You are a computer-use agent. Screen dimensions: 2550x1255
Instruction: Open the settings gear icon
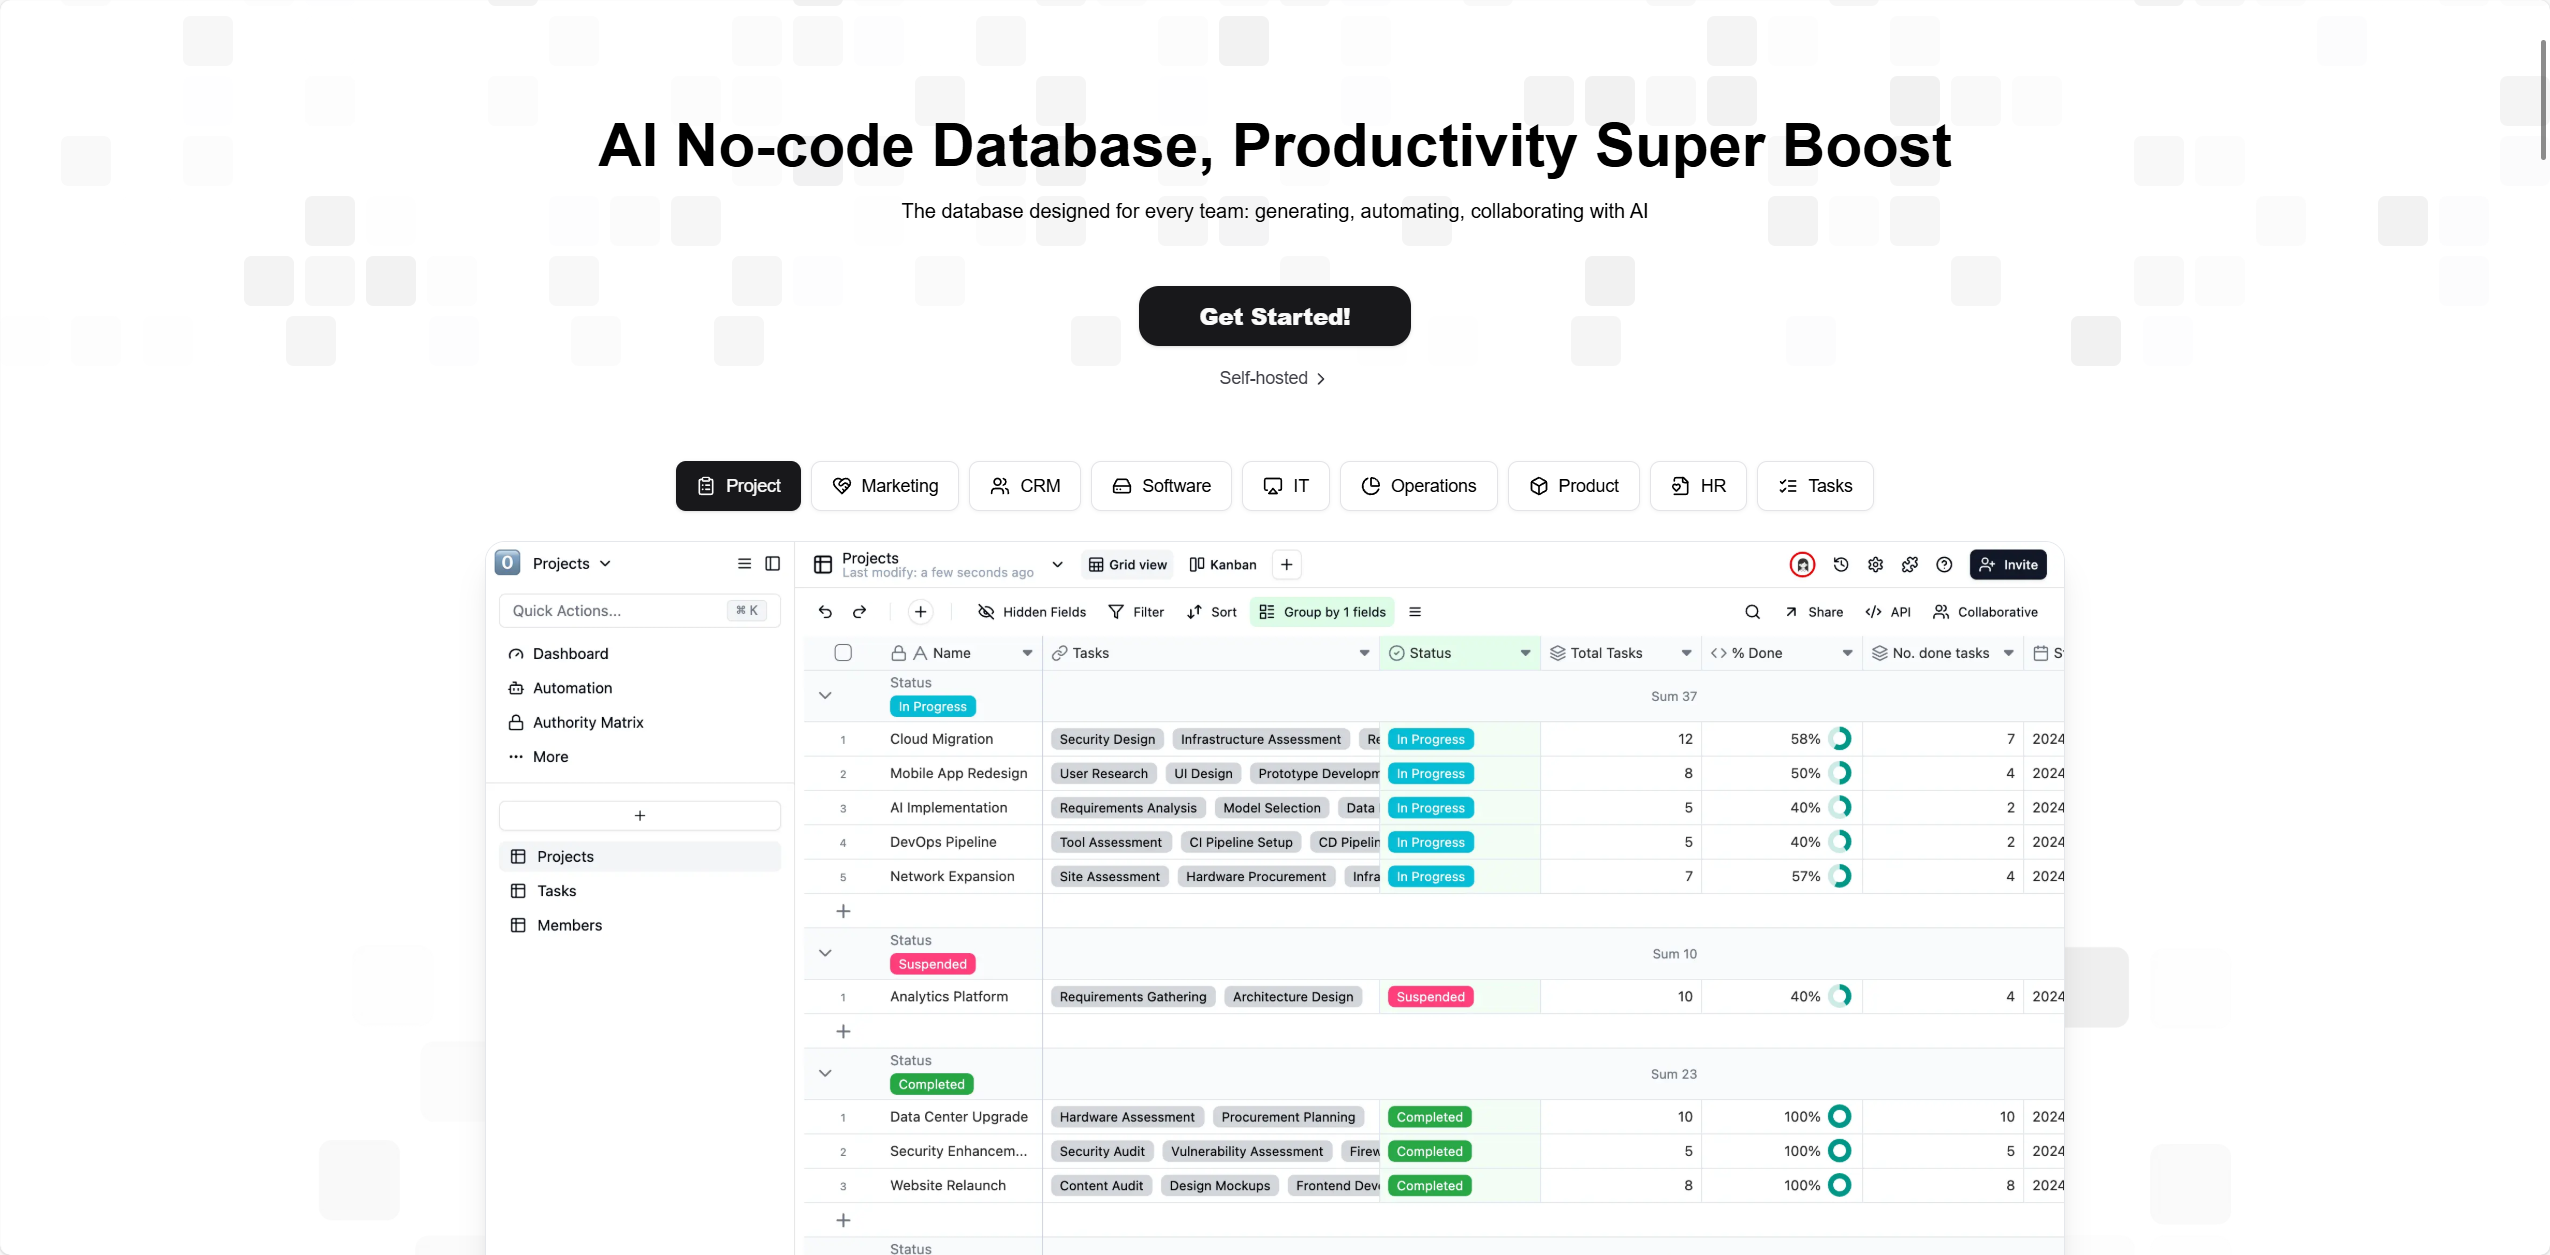(x=1875, y=565)
